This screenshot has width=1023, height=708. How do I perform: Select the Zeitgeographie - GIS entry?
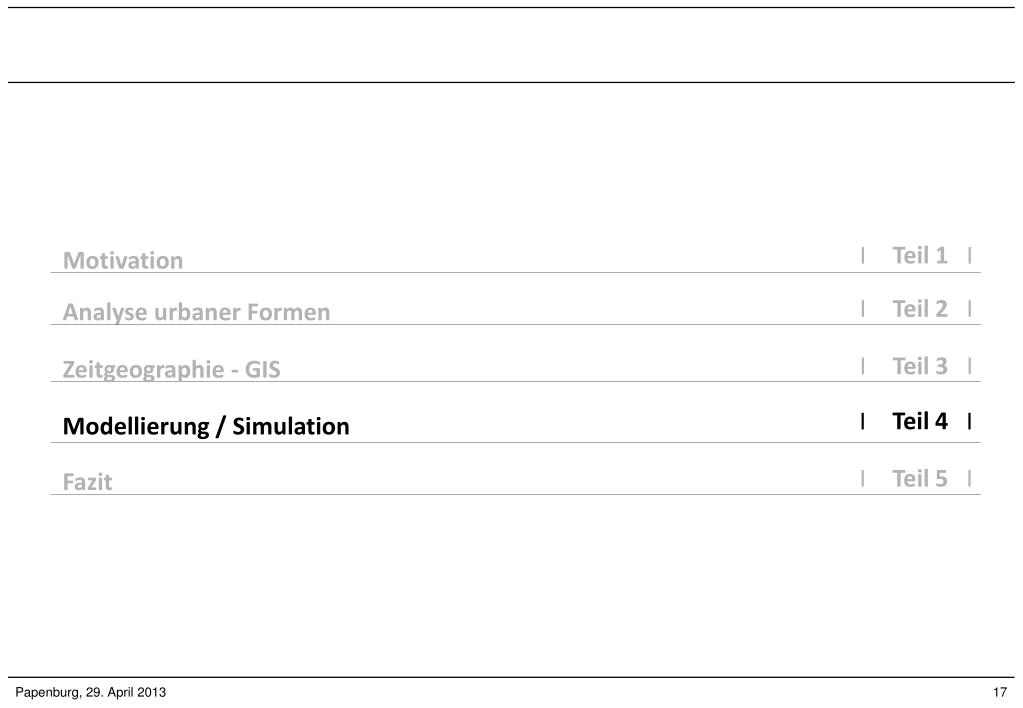pyautogui.click(x=172, y=370)
